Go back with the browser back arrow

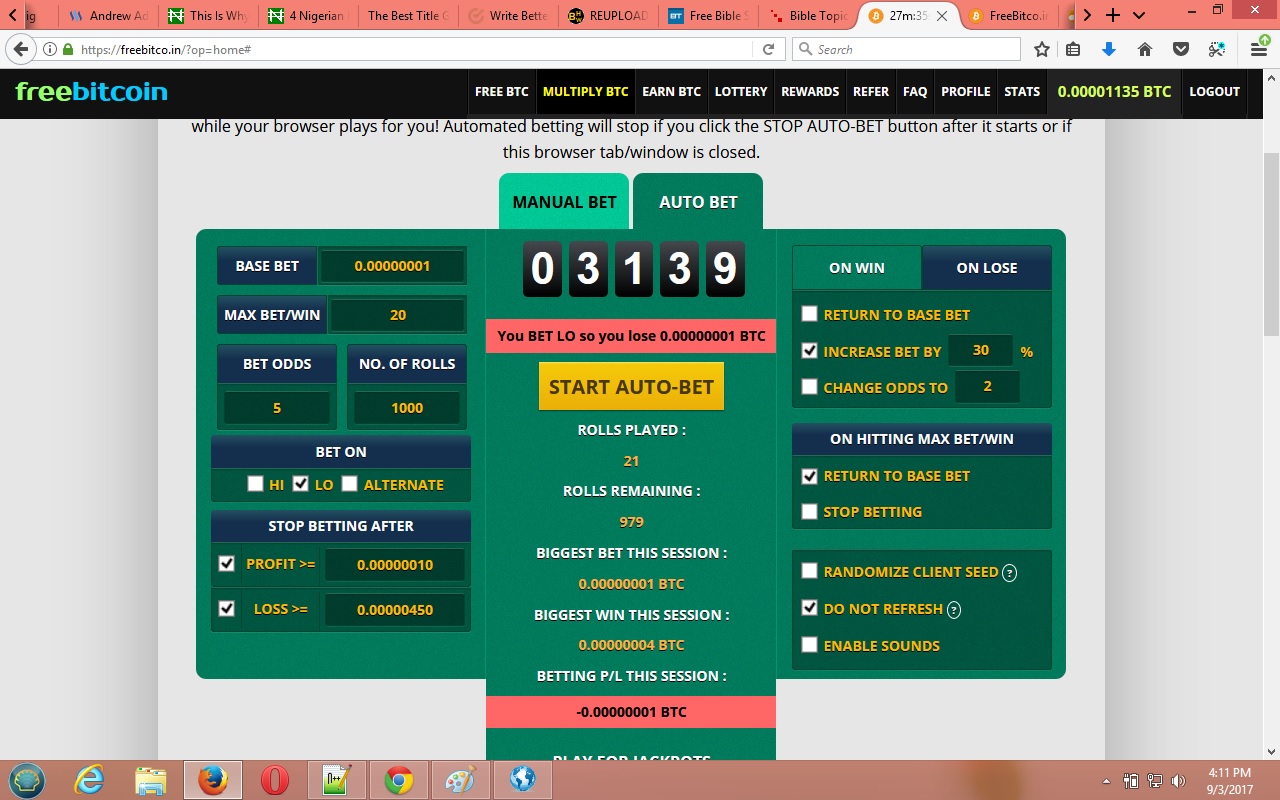tap(21, 49)
